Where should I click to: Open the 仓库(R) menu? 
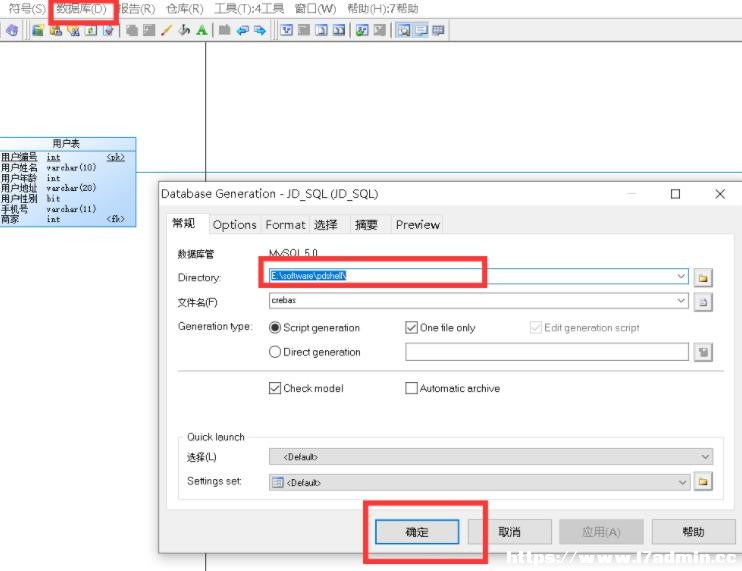point(185,9)
